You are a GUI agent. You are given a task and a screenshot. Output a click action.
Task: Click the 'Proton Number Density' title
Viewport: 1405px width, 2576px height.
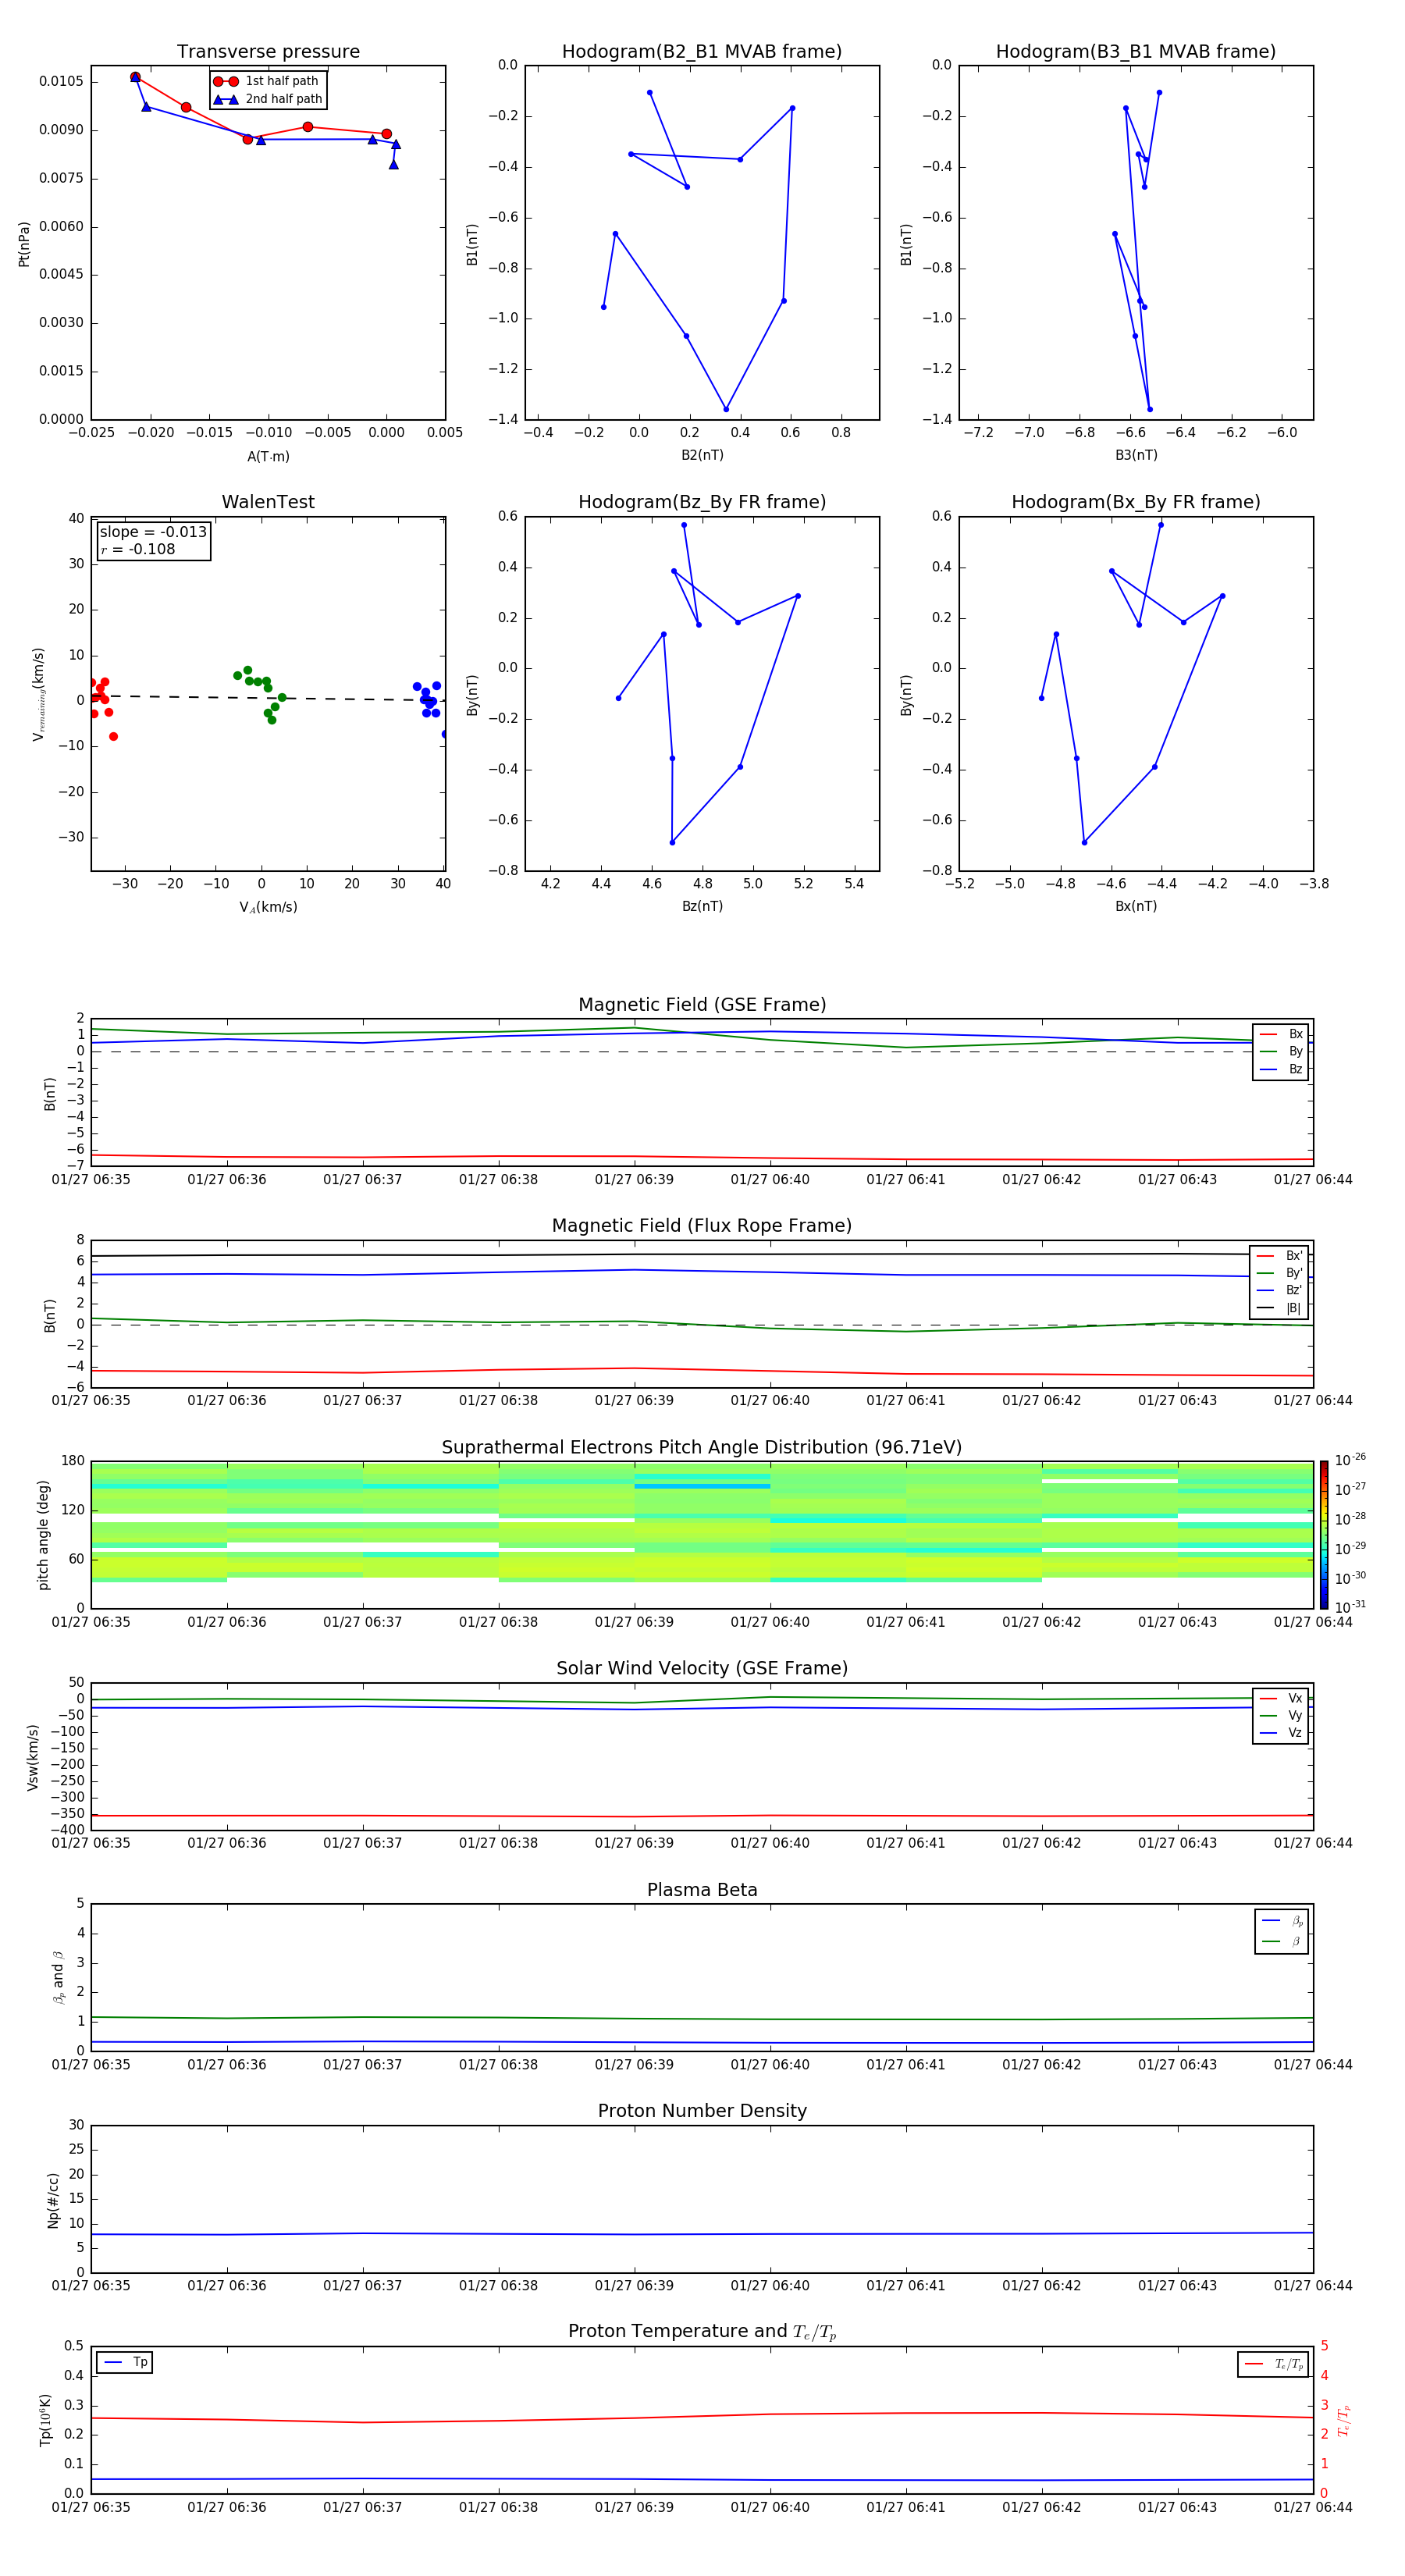click(702, 2111)
